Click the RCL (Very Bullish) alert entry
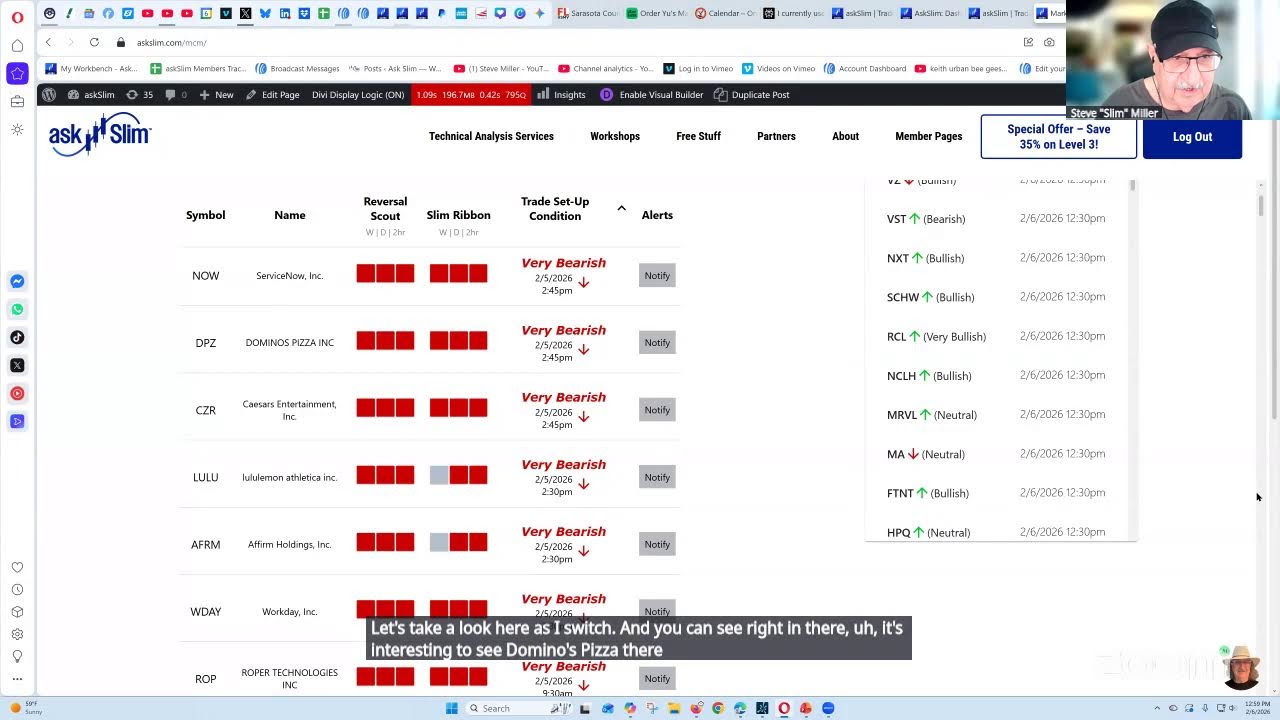 [x=936, y=337]
